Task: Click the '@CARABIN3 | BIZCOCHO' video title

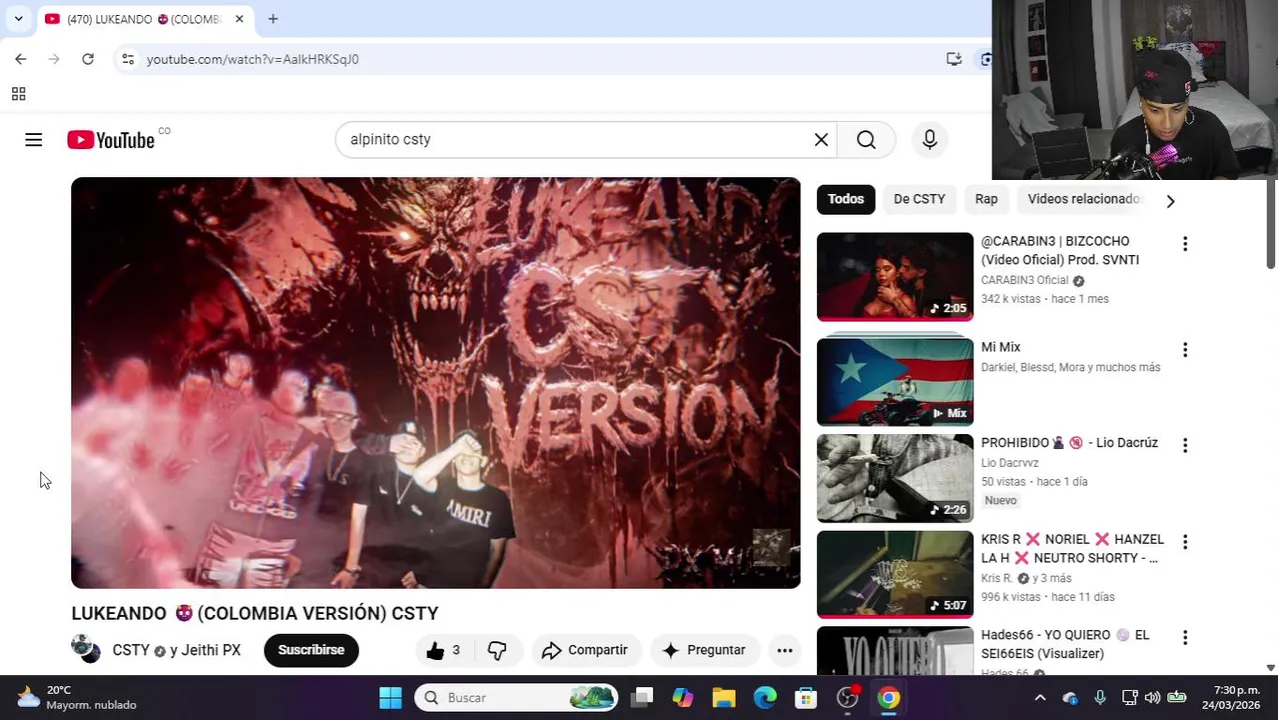Action: coord(1060,250)
